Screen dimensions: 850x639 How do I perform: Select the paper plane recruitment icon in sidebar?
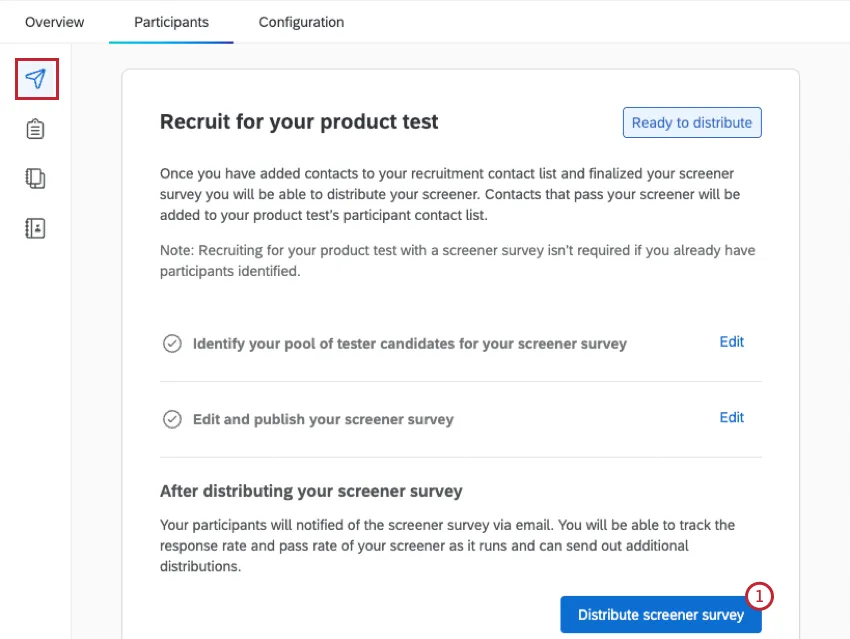[35, 79]
